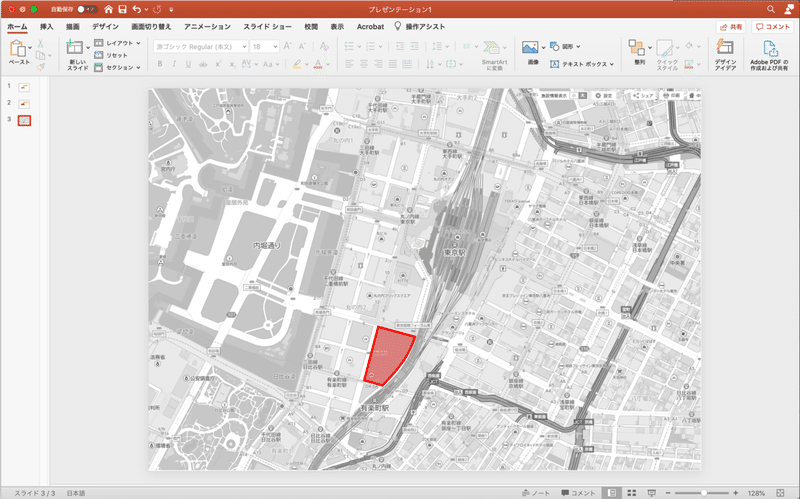Open Customize Quick Access Toolbar arrow

[171, 9]
